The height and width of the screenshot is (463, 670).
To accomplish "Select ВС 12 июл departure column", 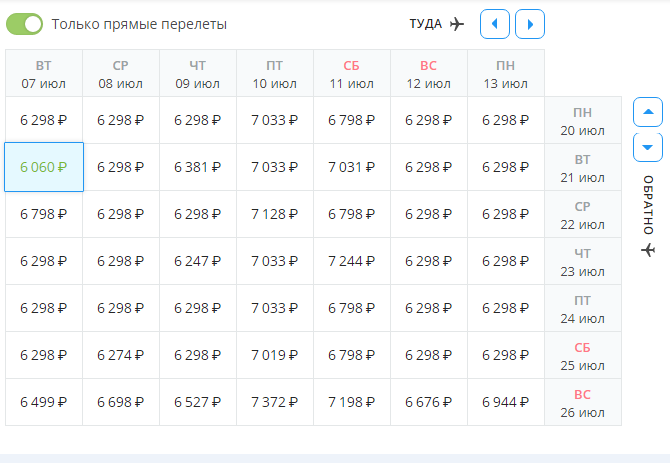I will [x=429, y=74].
